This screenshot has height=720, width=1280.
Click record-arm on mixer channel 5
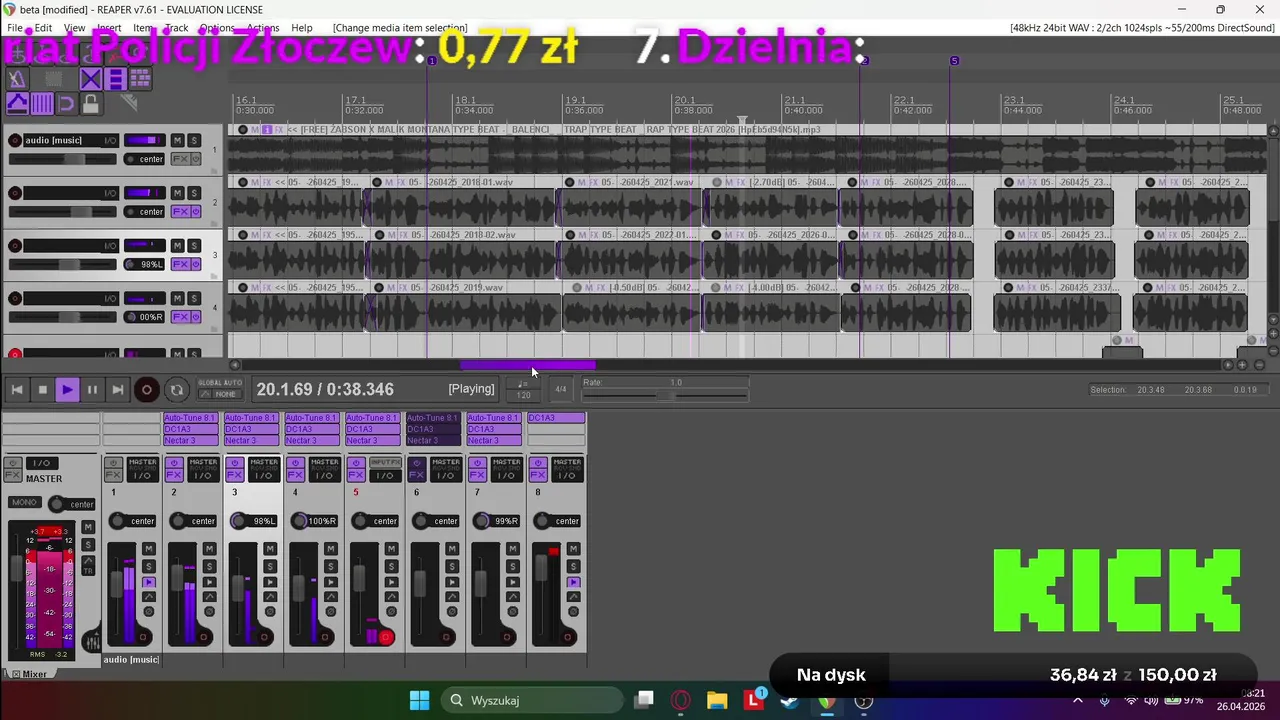[x=385, y=637]
